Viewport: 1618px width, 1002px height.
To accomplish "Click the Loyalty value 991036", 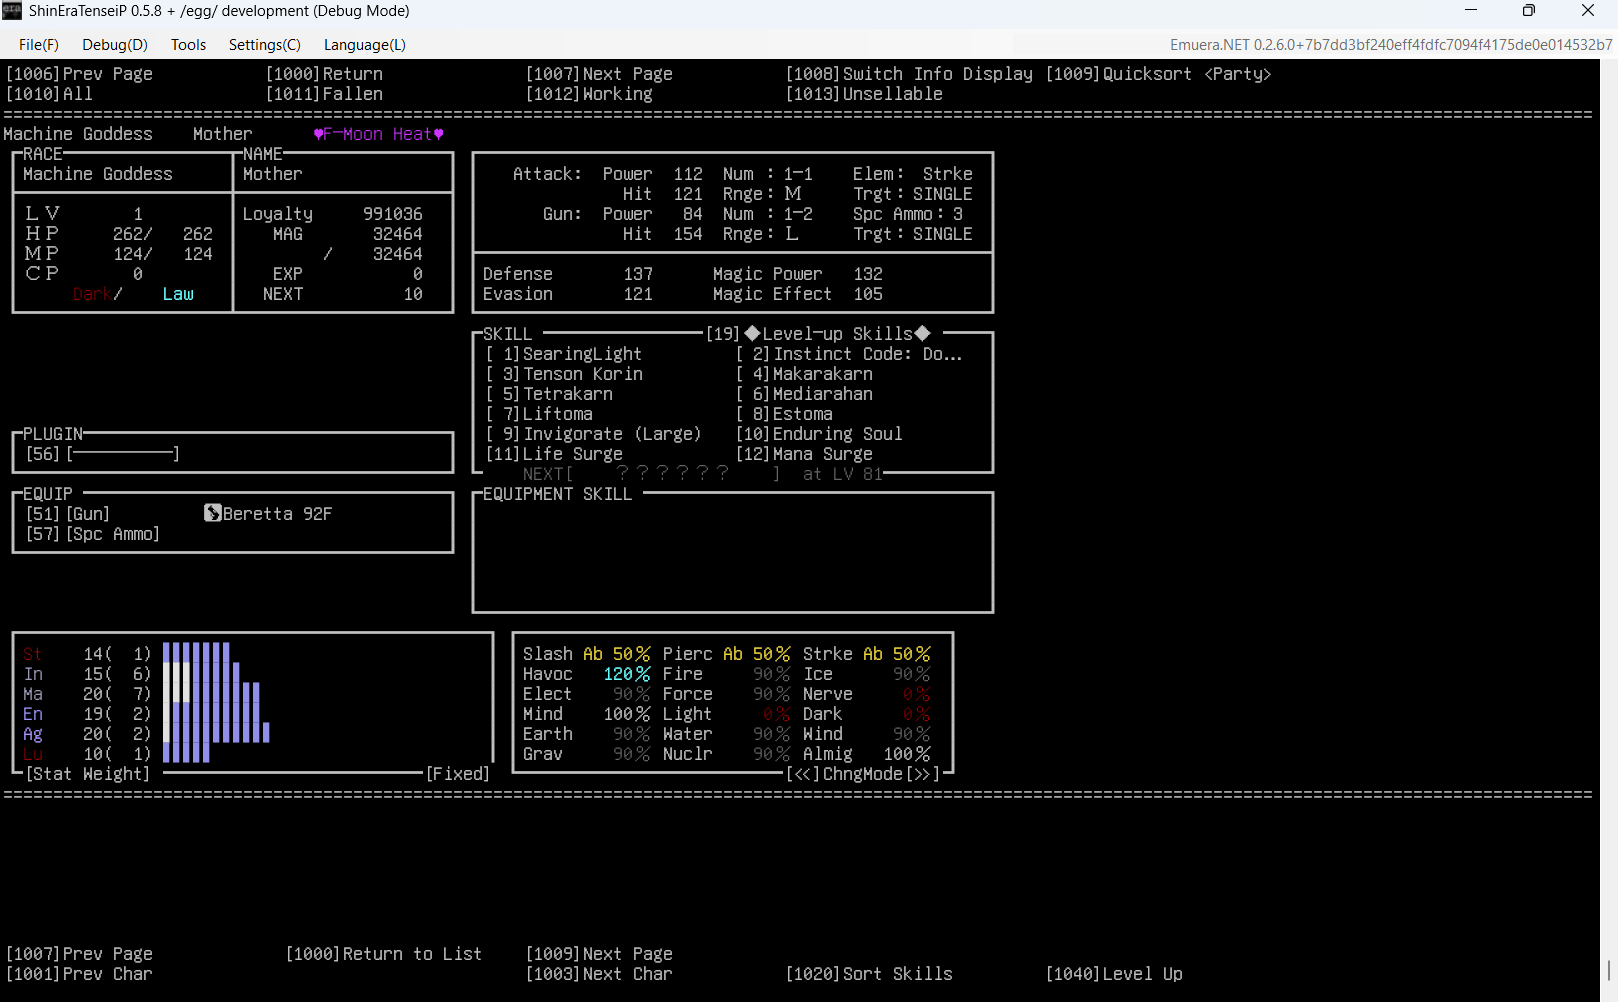I will tap(393, 214).
